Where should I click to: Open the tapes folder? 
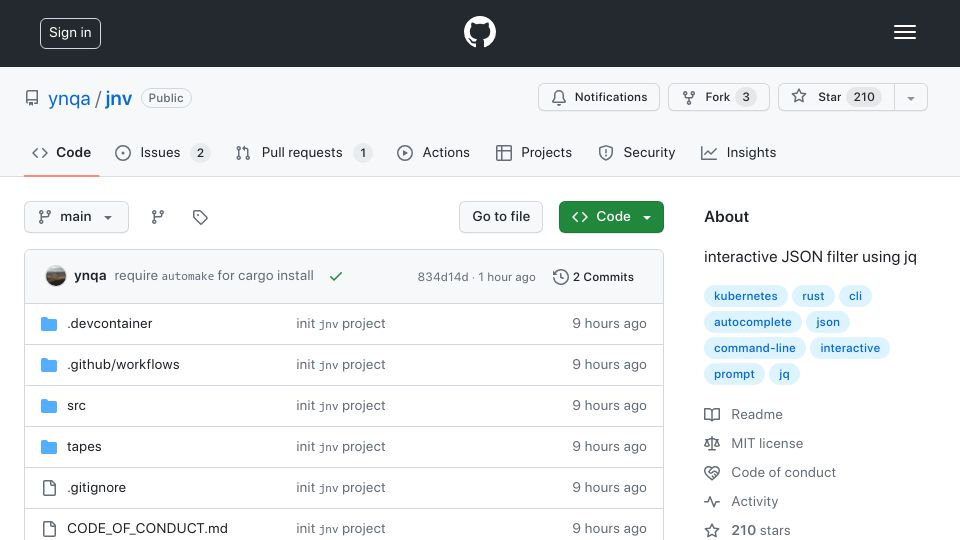point(84,446)
